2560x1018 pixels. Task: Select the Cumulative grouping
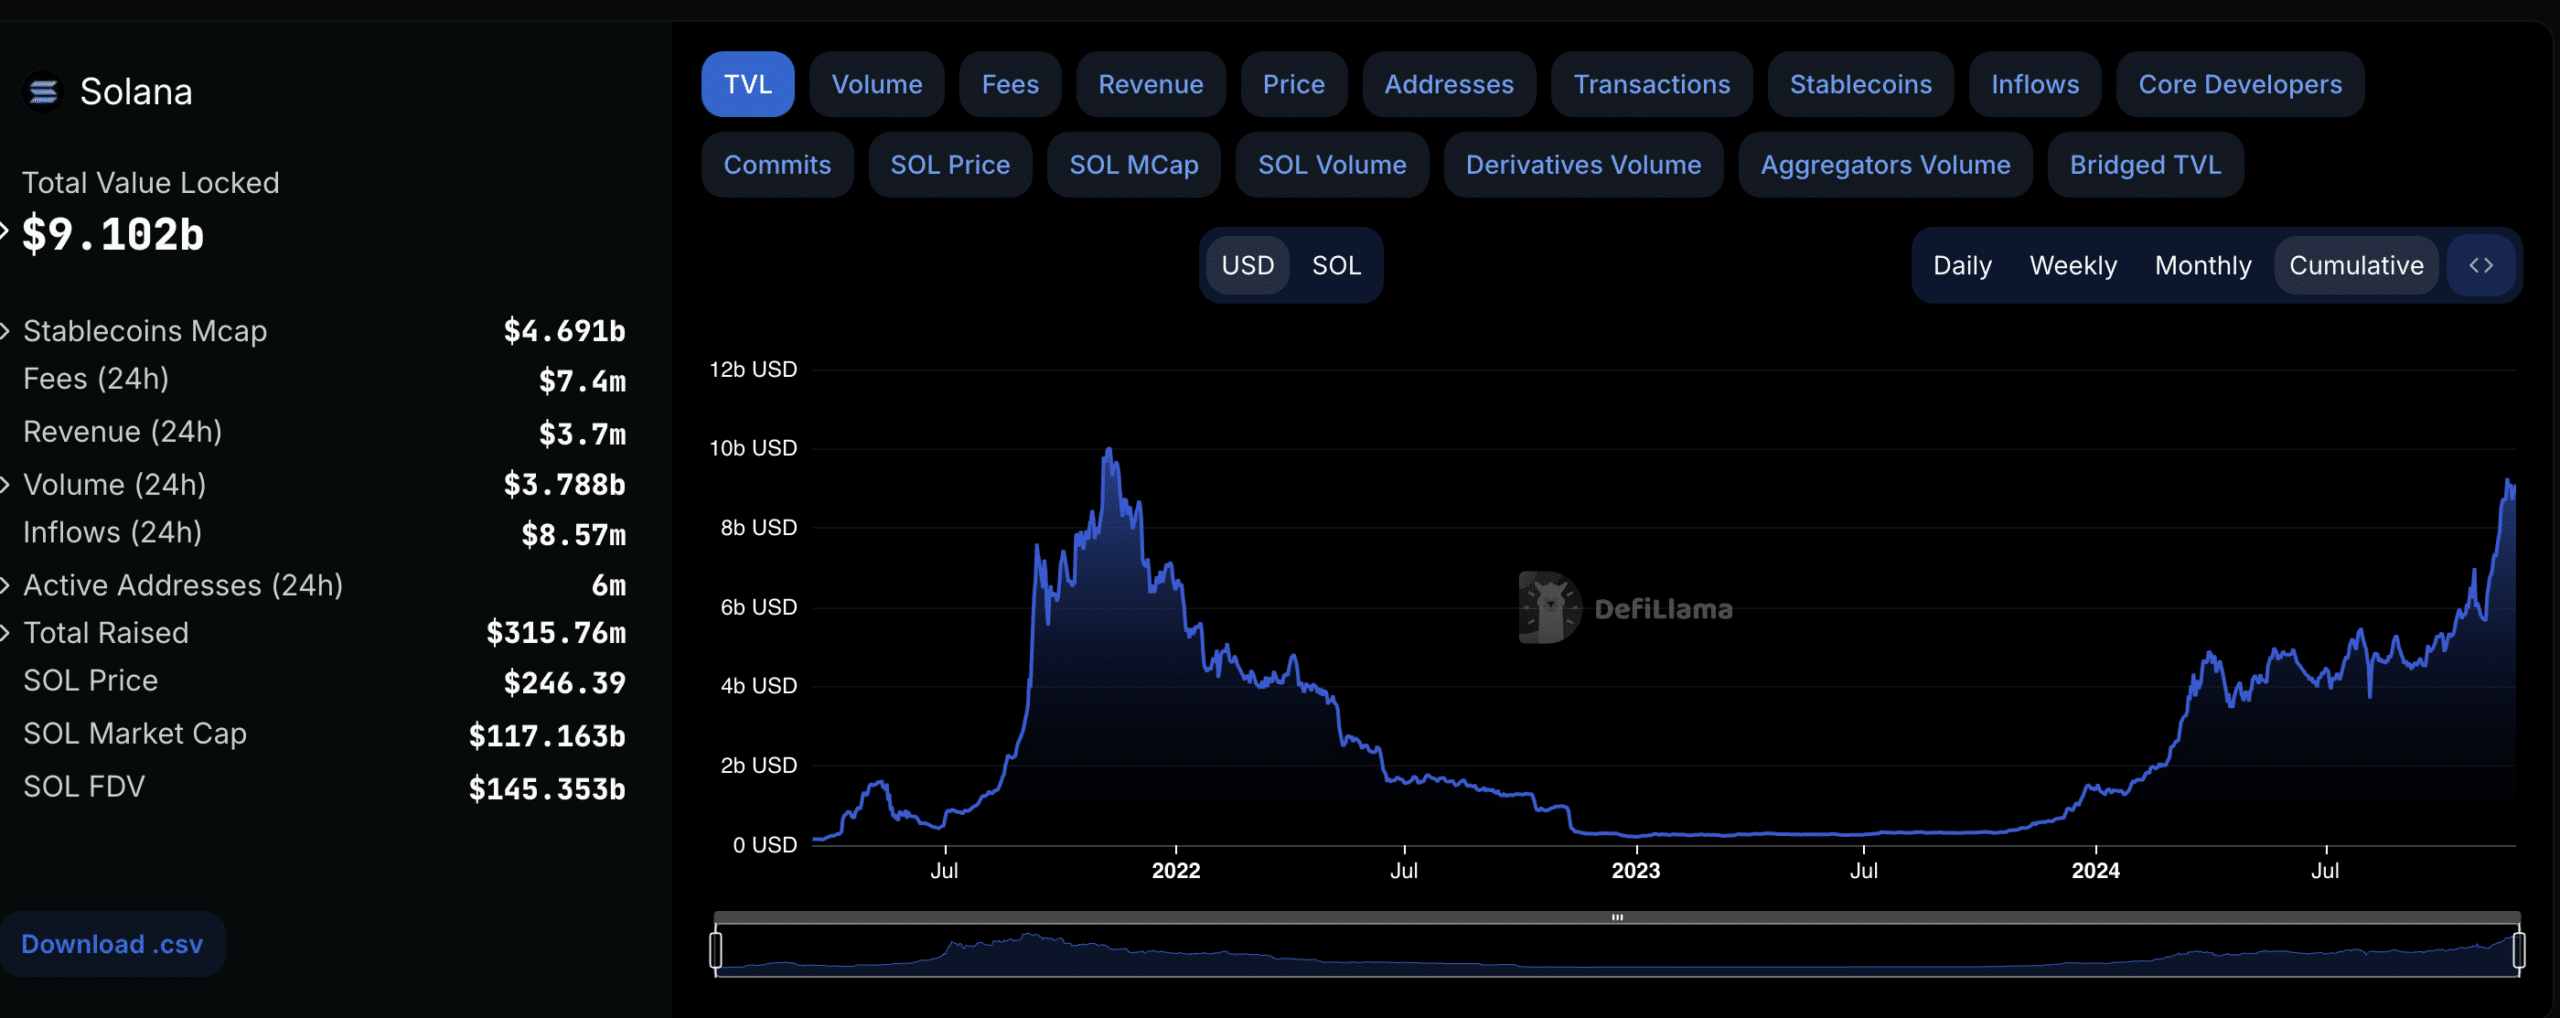[2356, 265]
